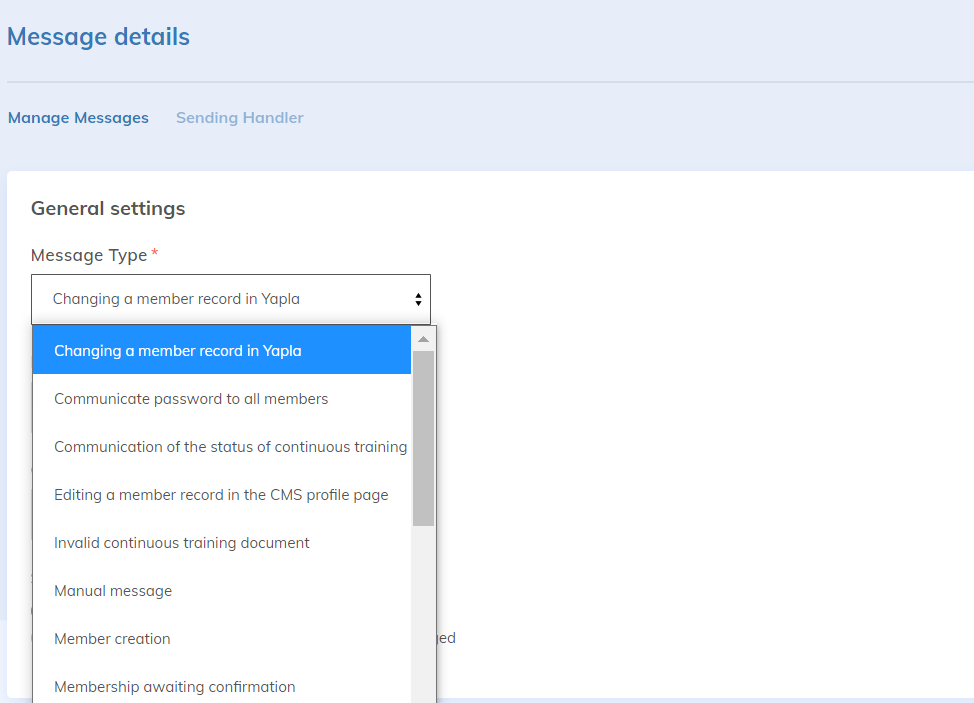
Task: Click the 'Message details' page title
Action: (x=98, y=37)
